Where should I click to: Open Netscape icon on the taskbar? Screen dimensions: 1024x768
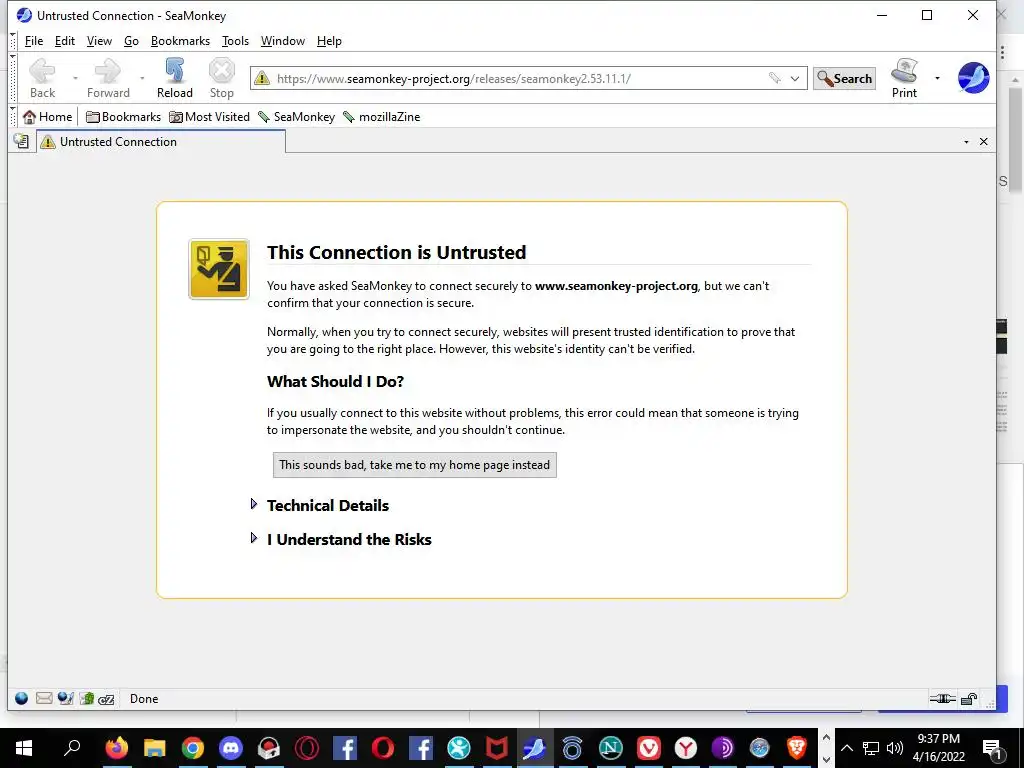pos(610,748)
